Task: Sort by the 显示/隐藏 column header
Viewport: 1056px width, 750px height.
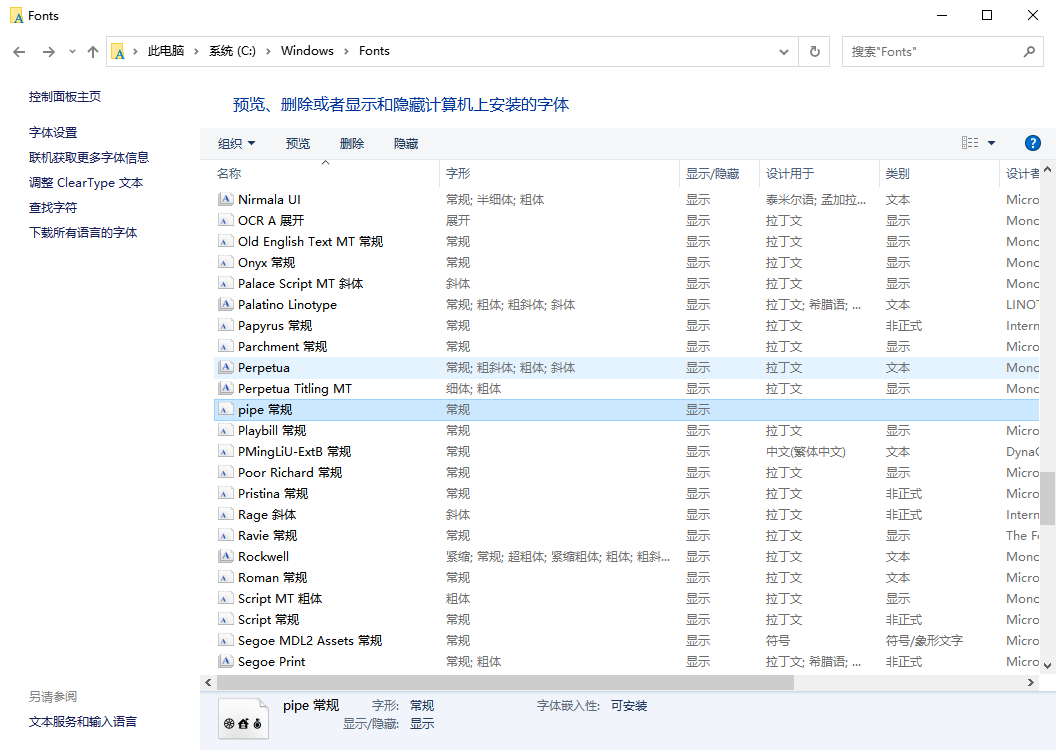Action: 713,174
